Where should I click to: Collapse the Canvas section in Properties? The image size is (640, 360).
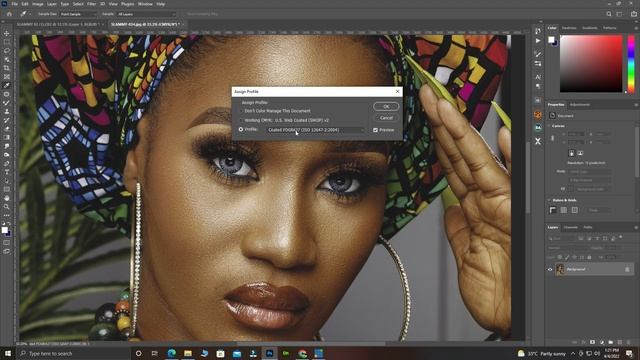click(549, 126)
